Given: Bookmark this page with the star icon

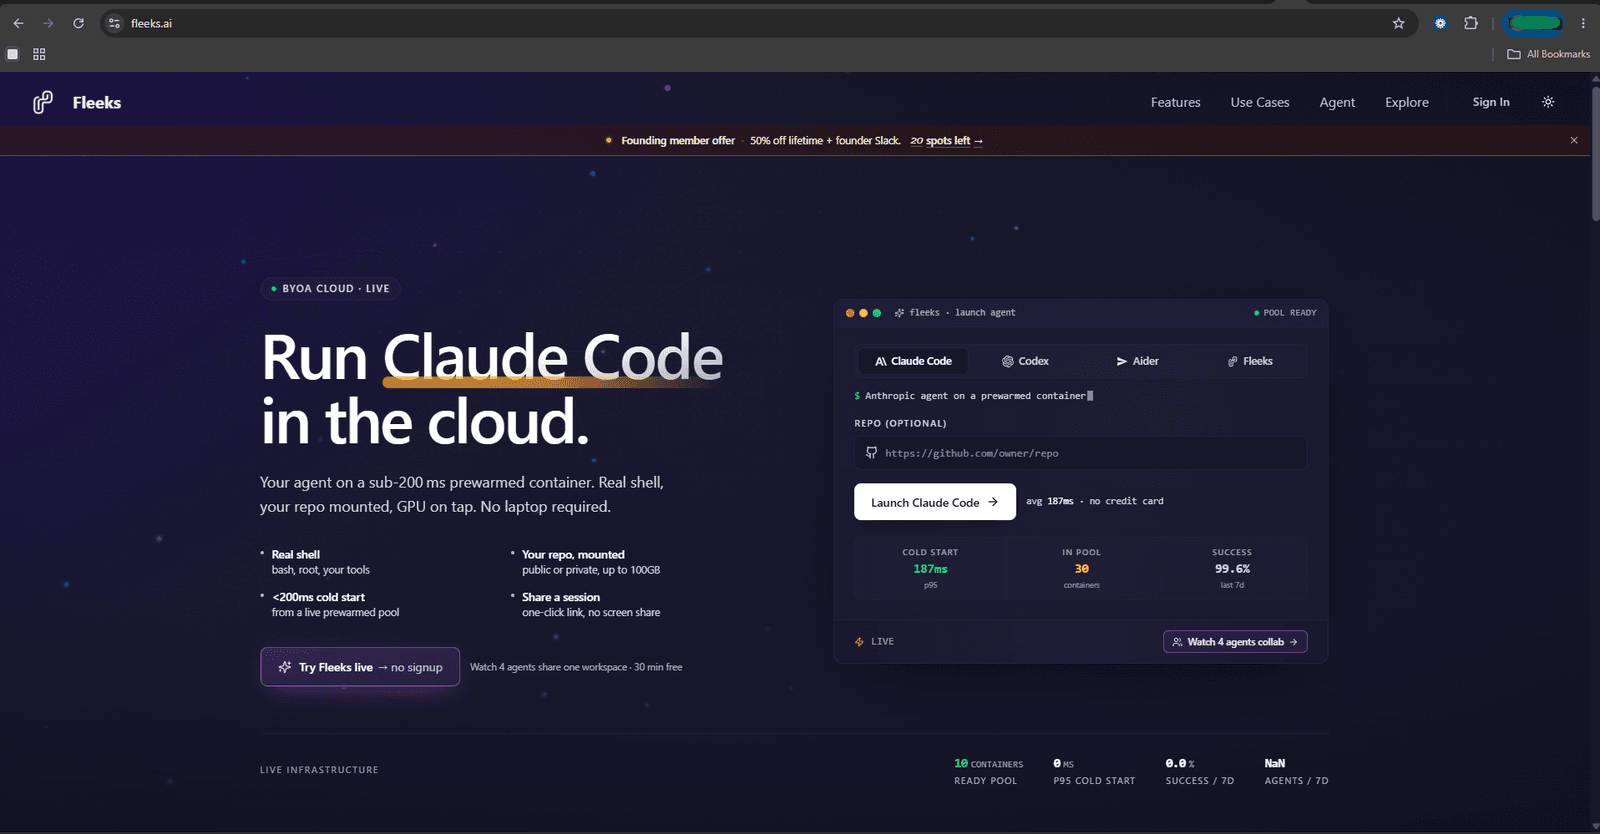Looking at the screenshot, I should [1398, 23].
